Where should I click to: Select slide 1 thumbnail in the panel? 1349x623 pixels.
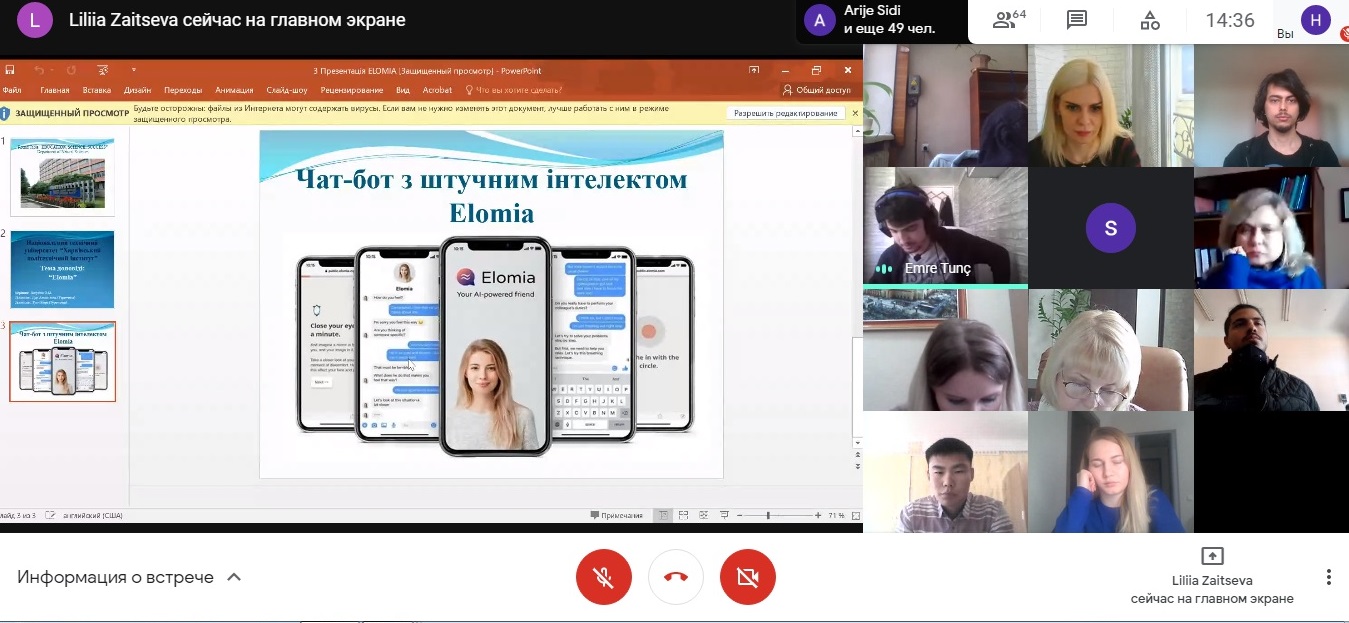click(x=62, y=176)
